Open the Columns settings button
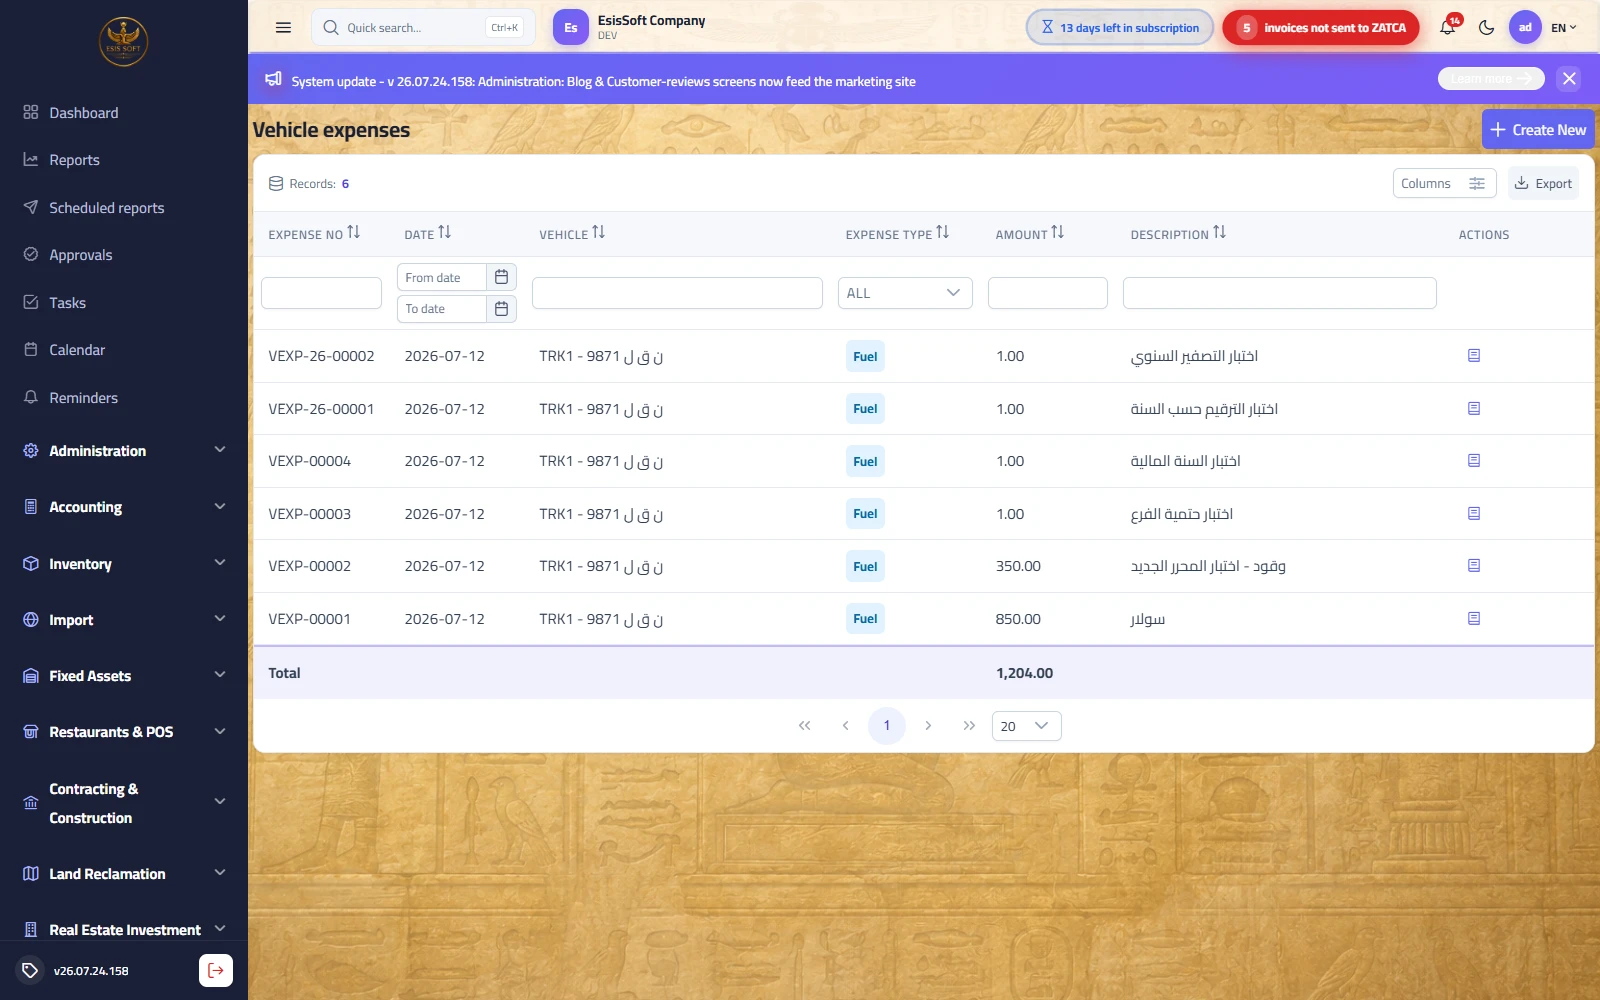Screen dimensions: 1600x1000 click(1444, 184)
